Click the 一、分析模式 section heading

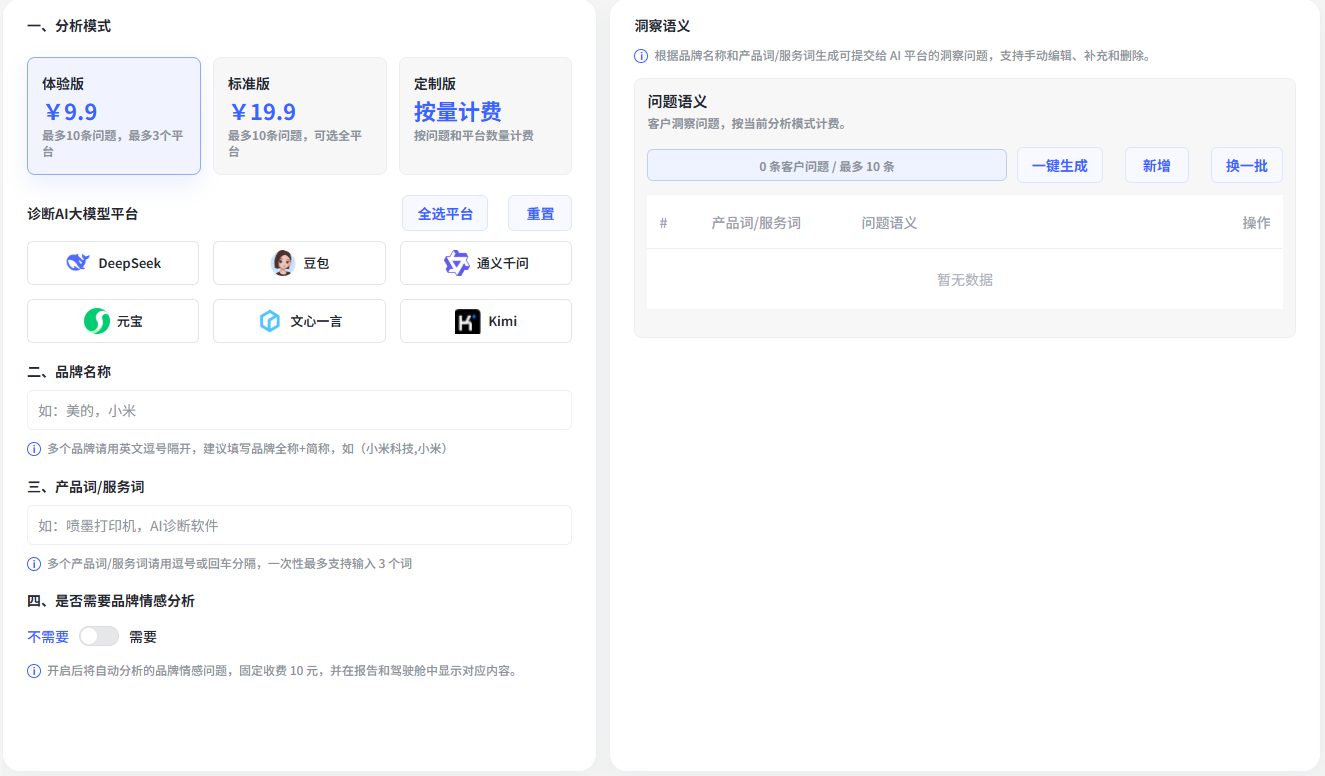click(x=69, y=26)
